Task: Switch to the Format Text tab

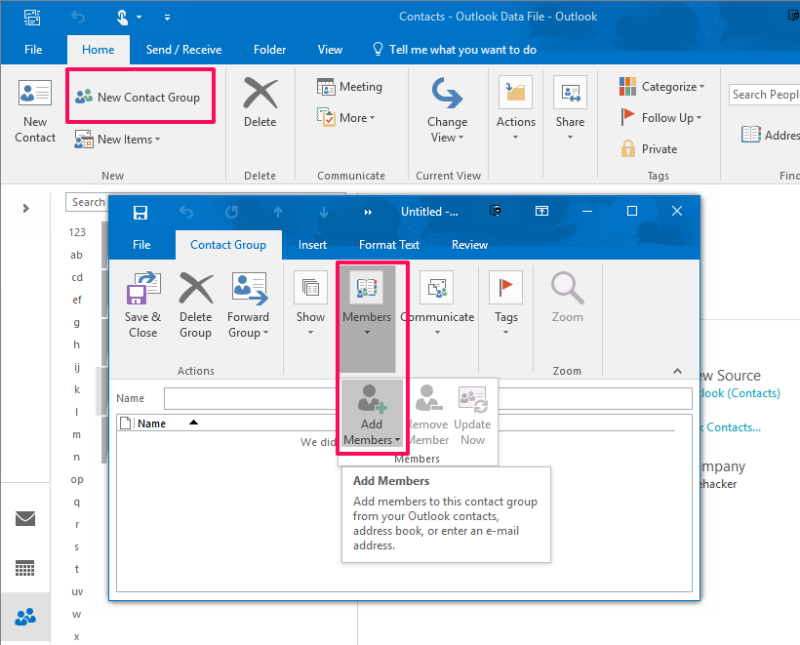Action: [388, 244]
